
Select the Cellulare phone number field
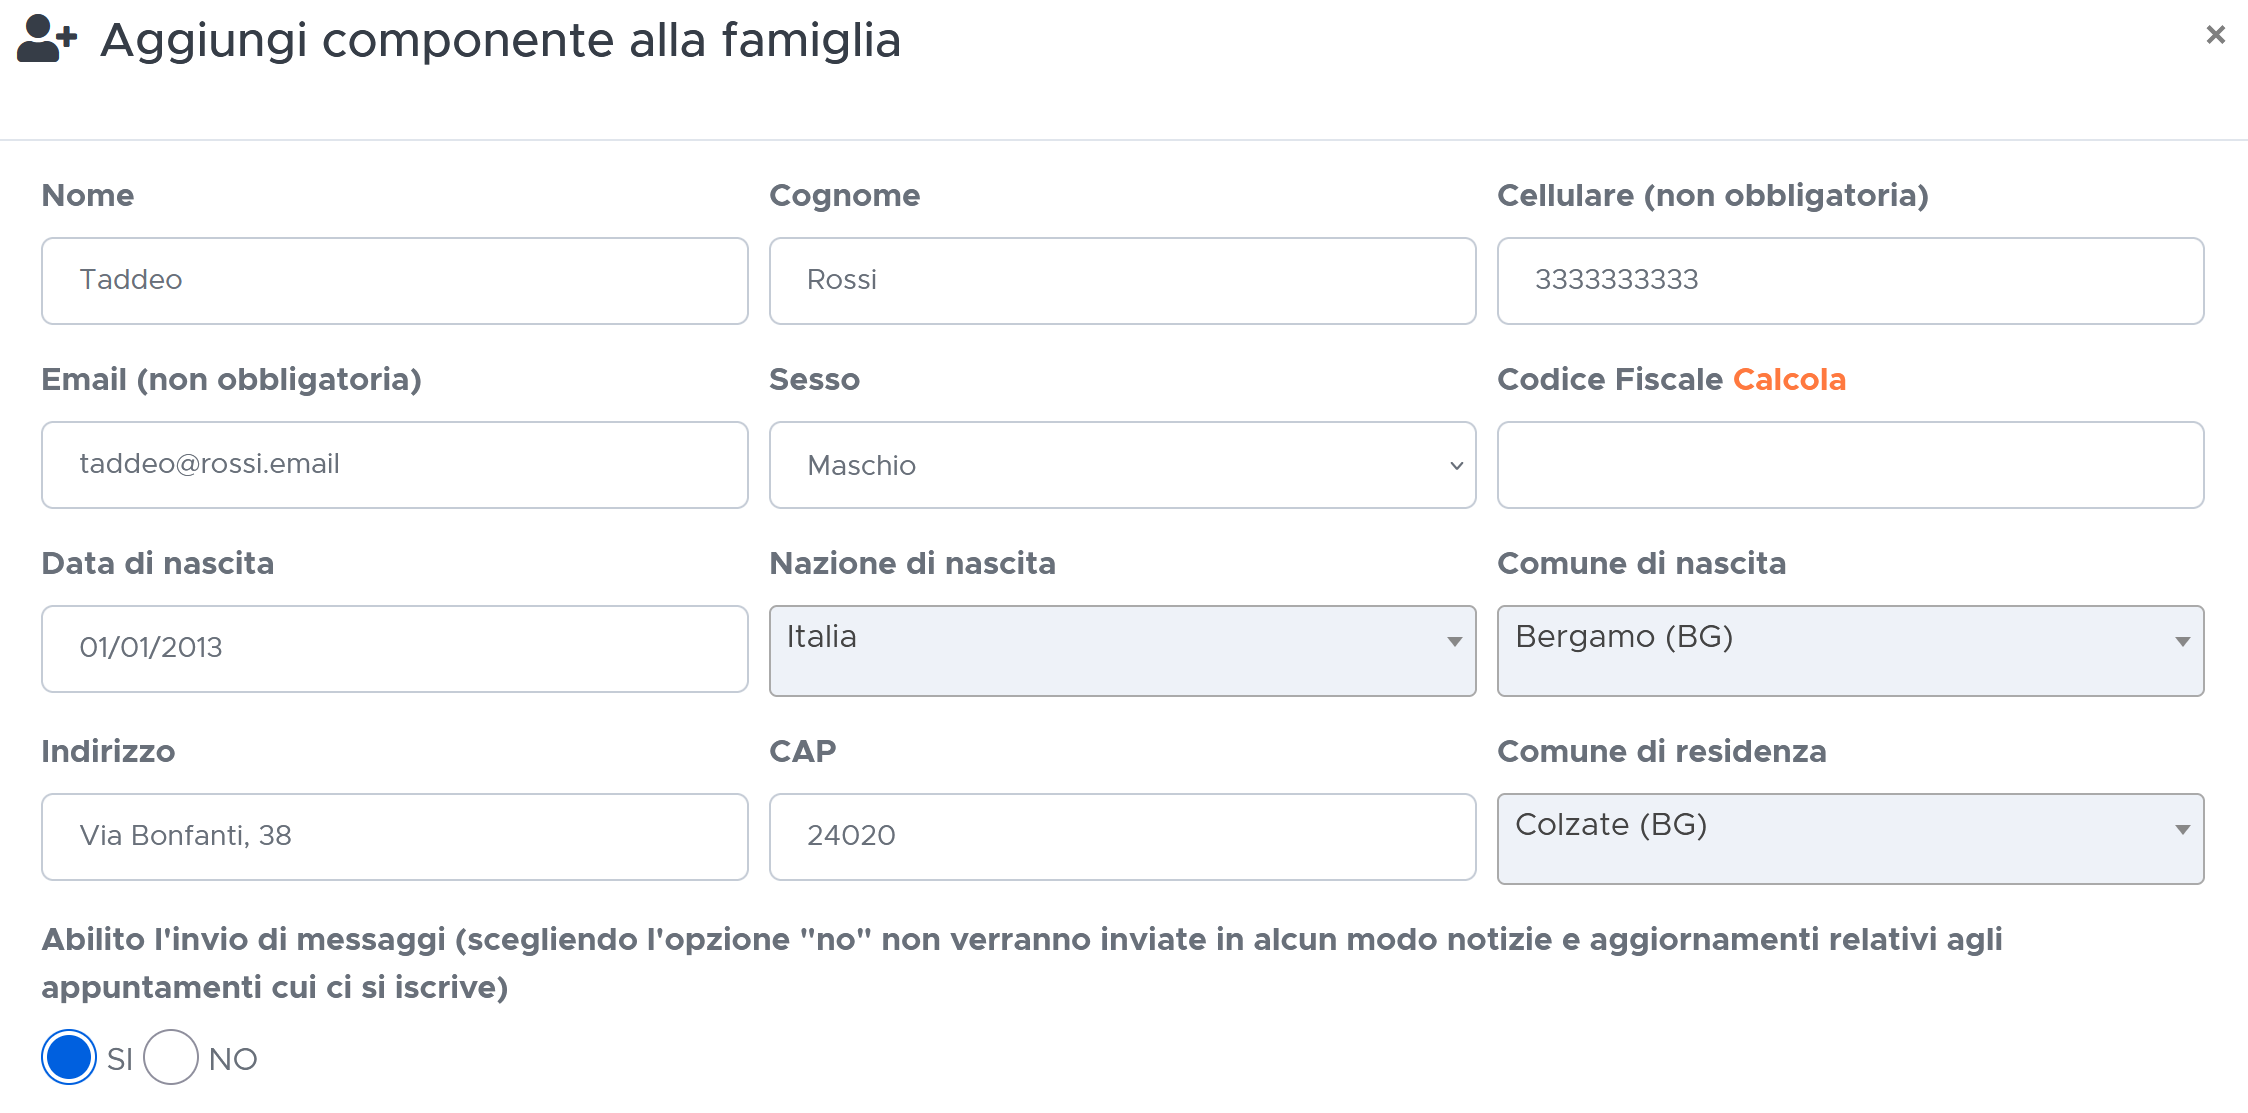pos(1850,281)
